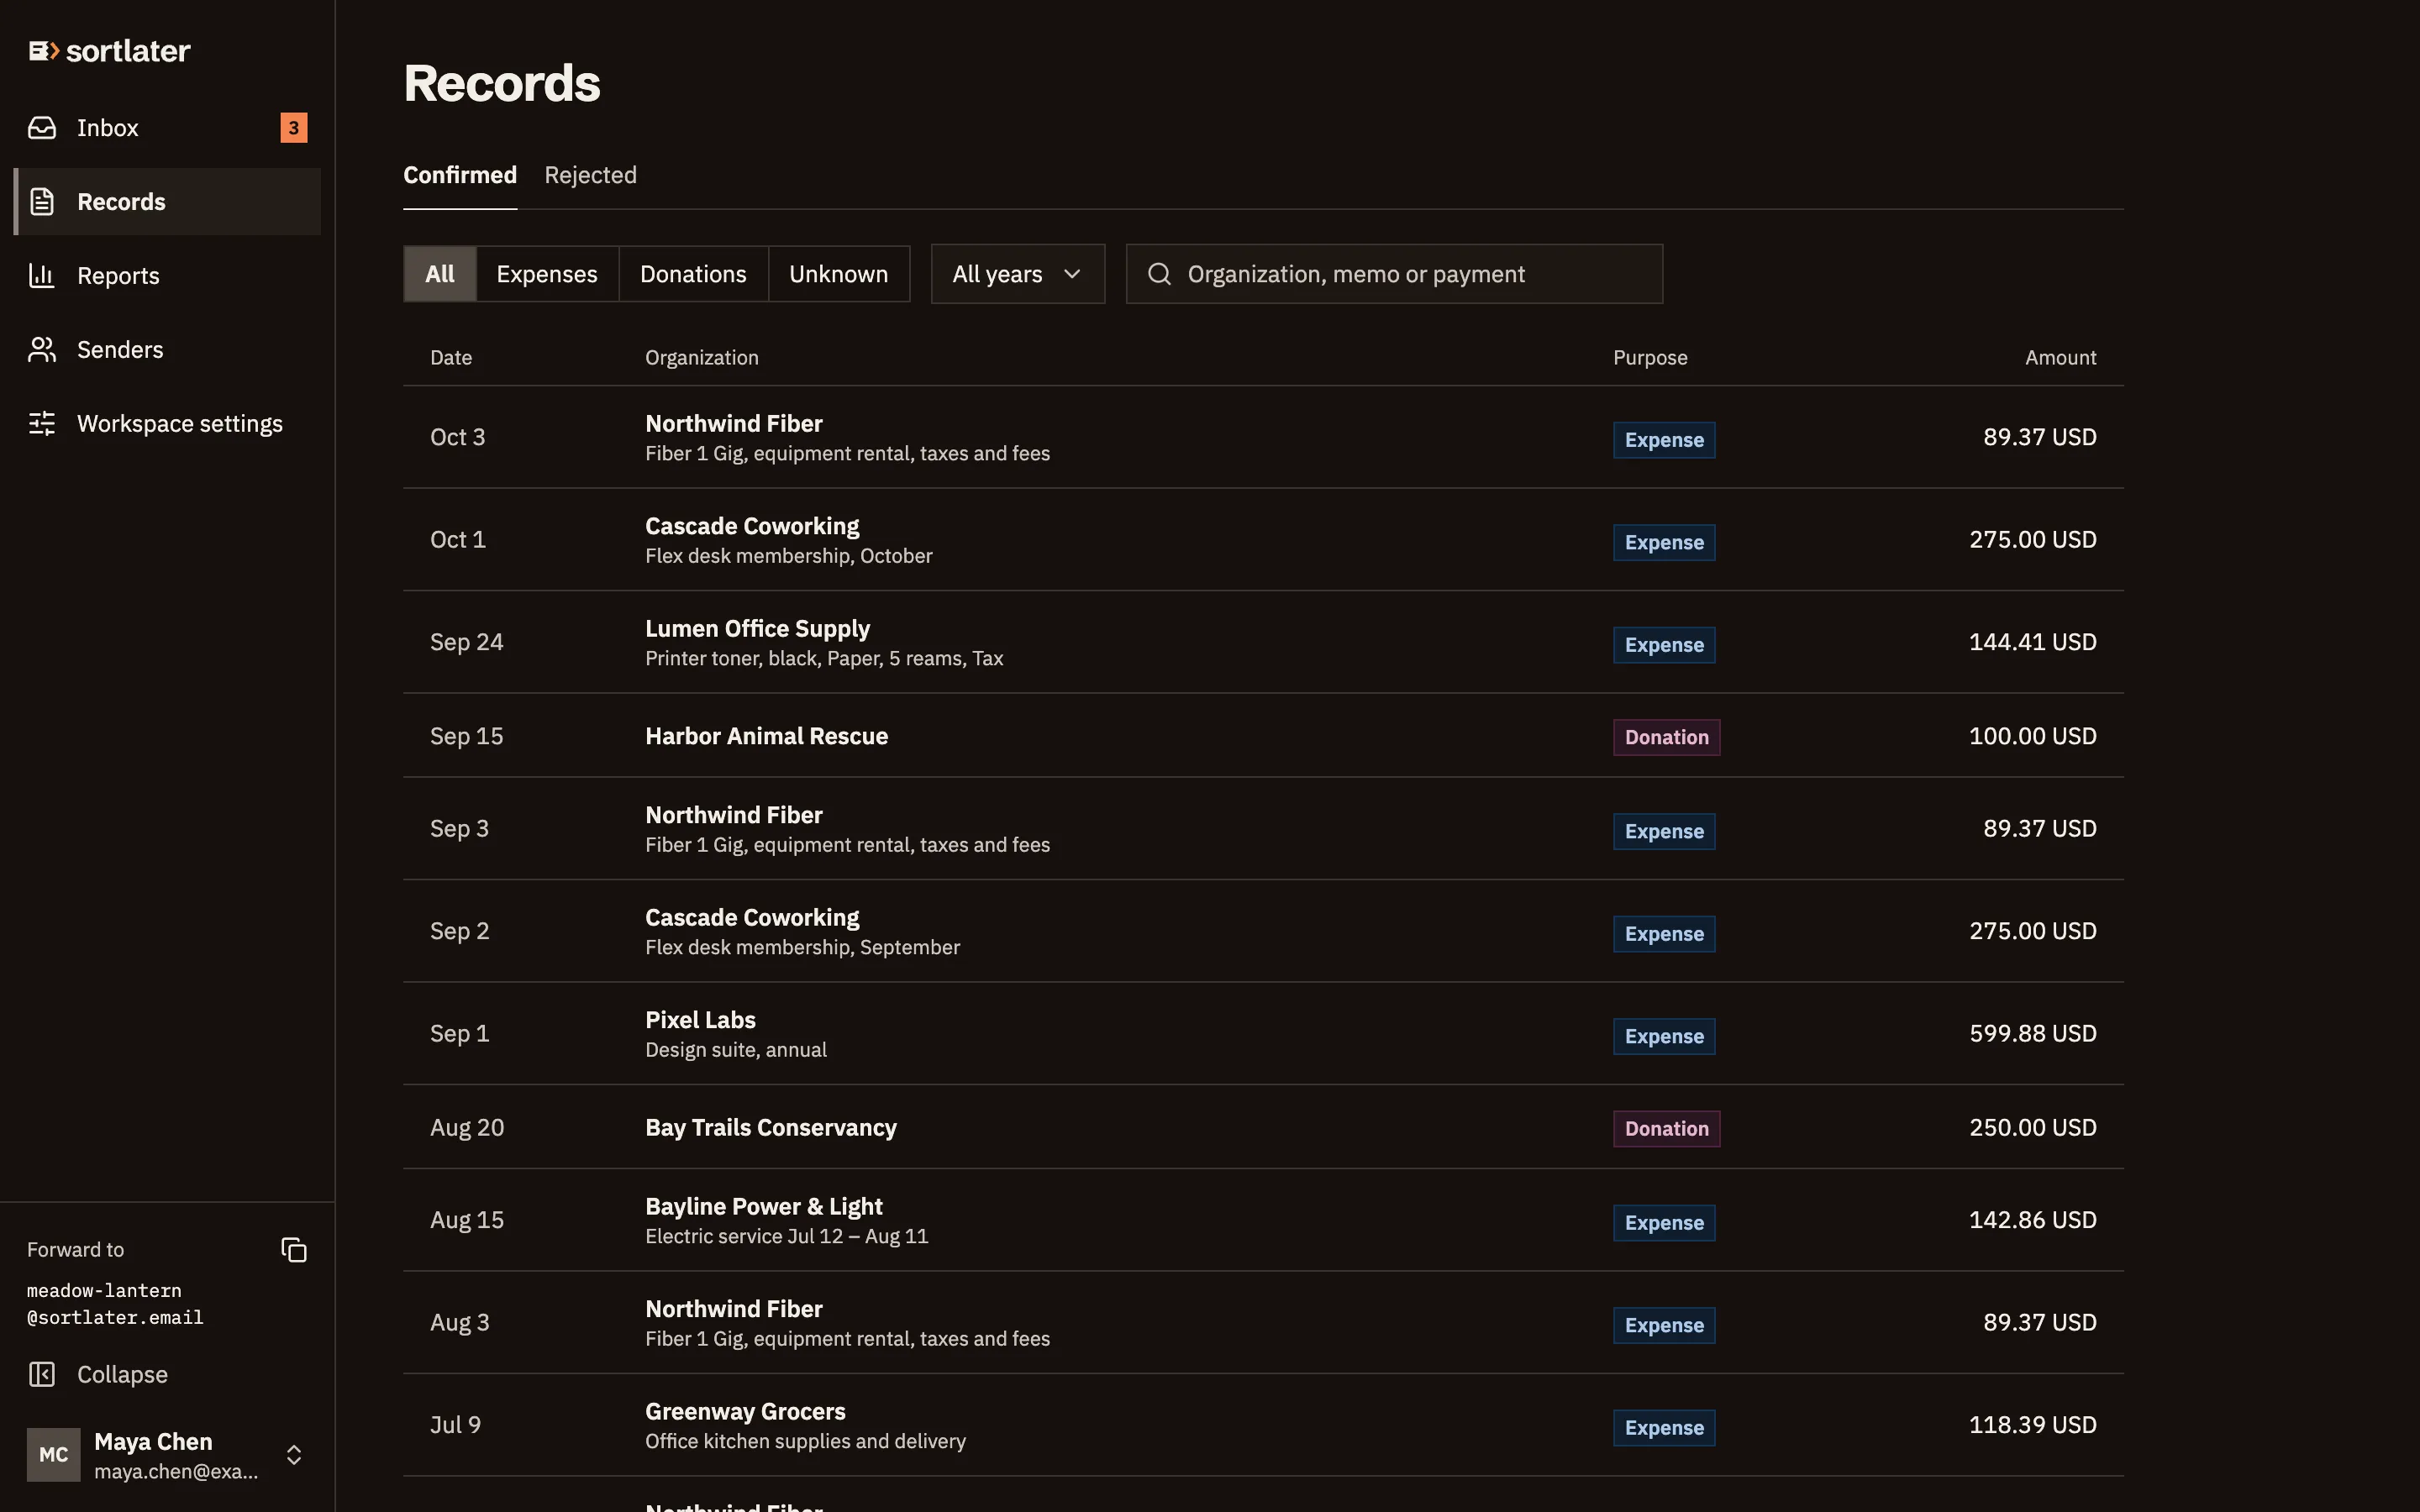Open Senders in the sidebar

(167, 350)
